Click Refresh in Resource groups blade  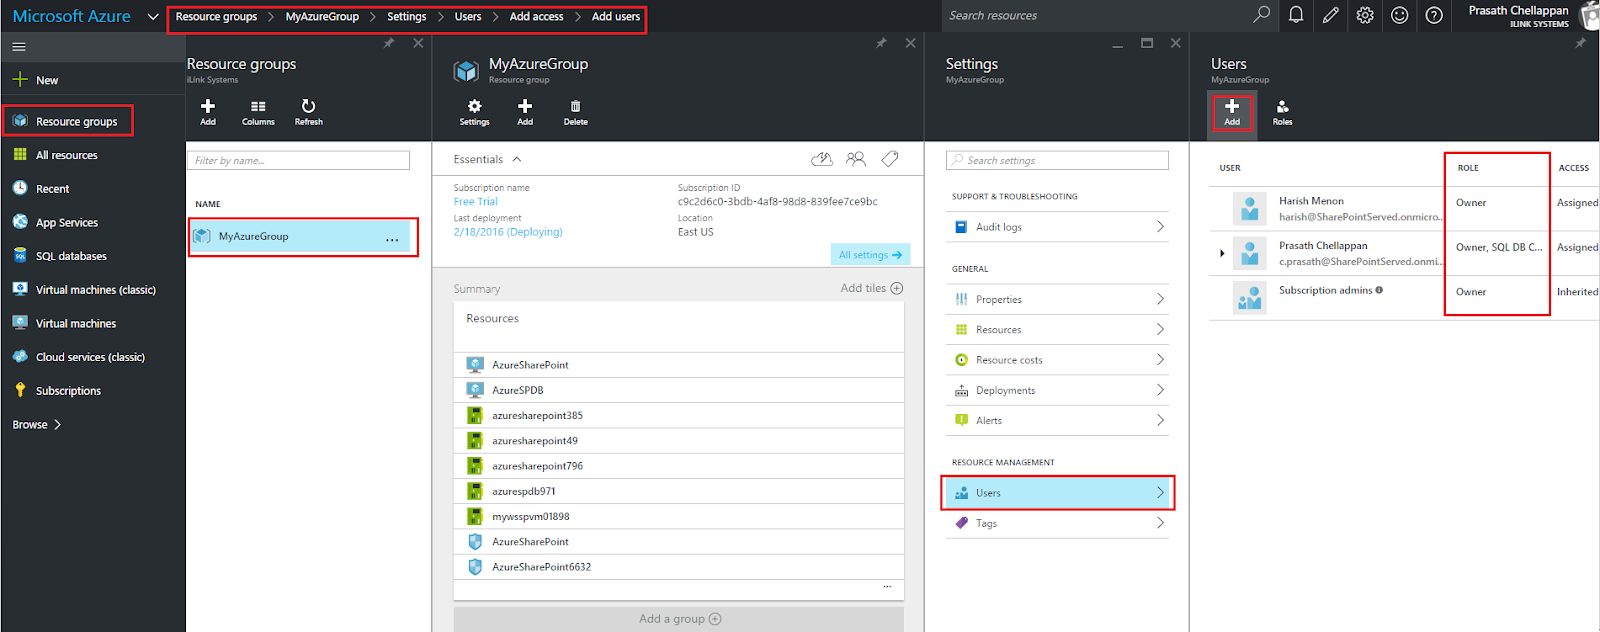tap(308, 112)
